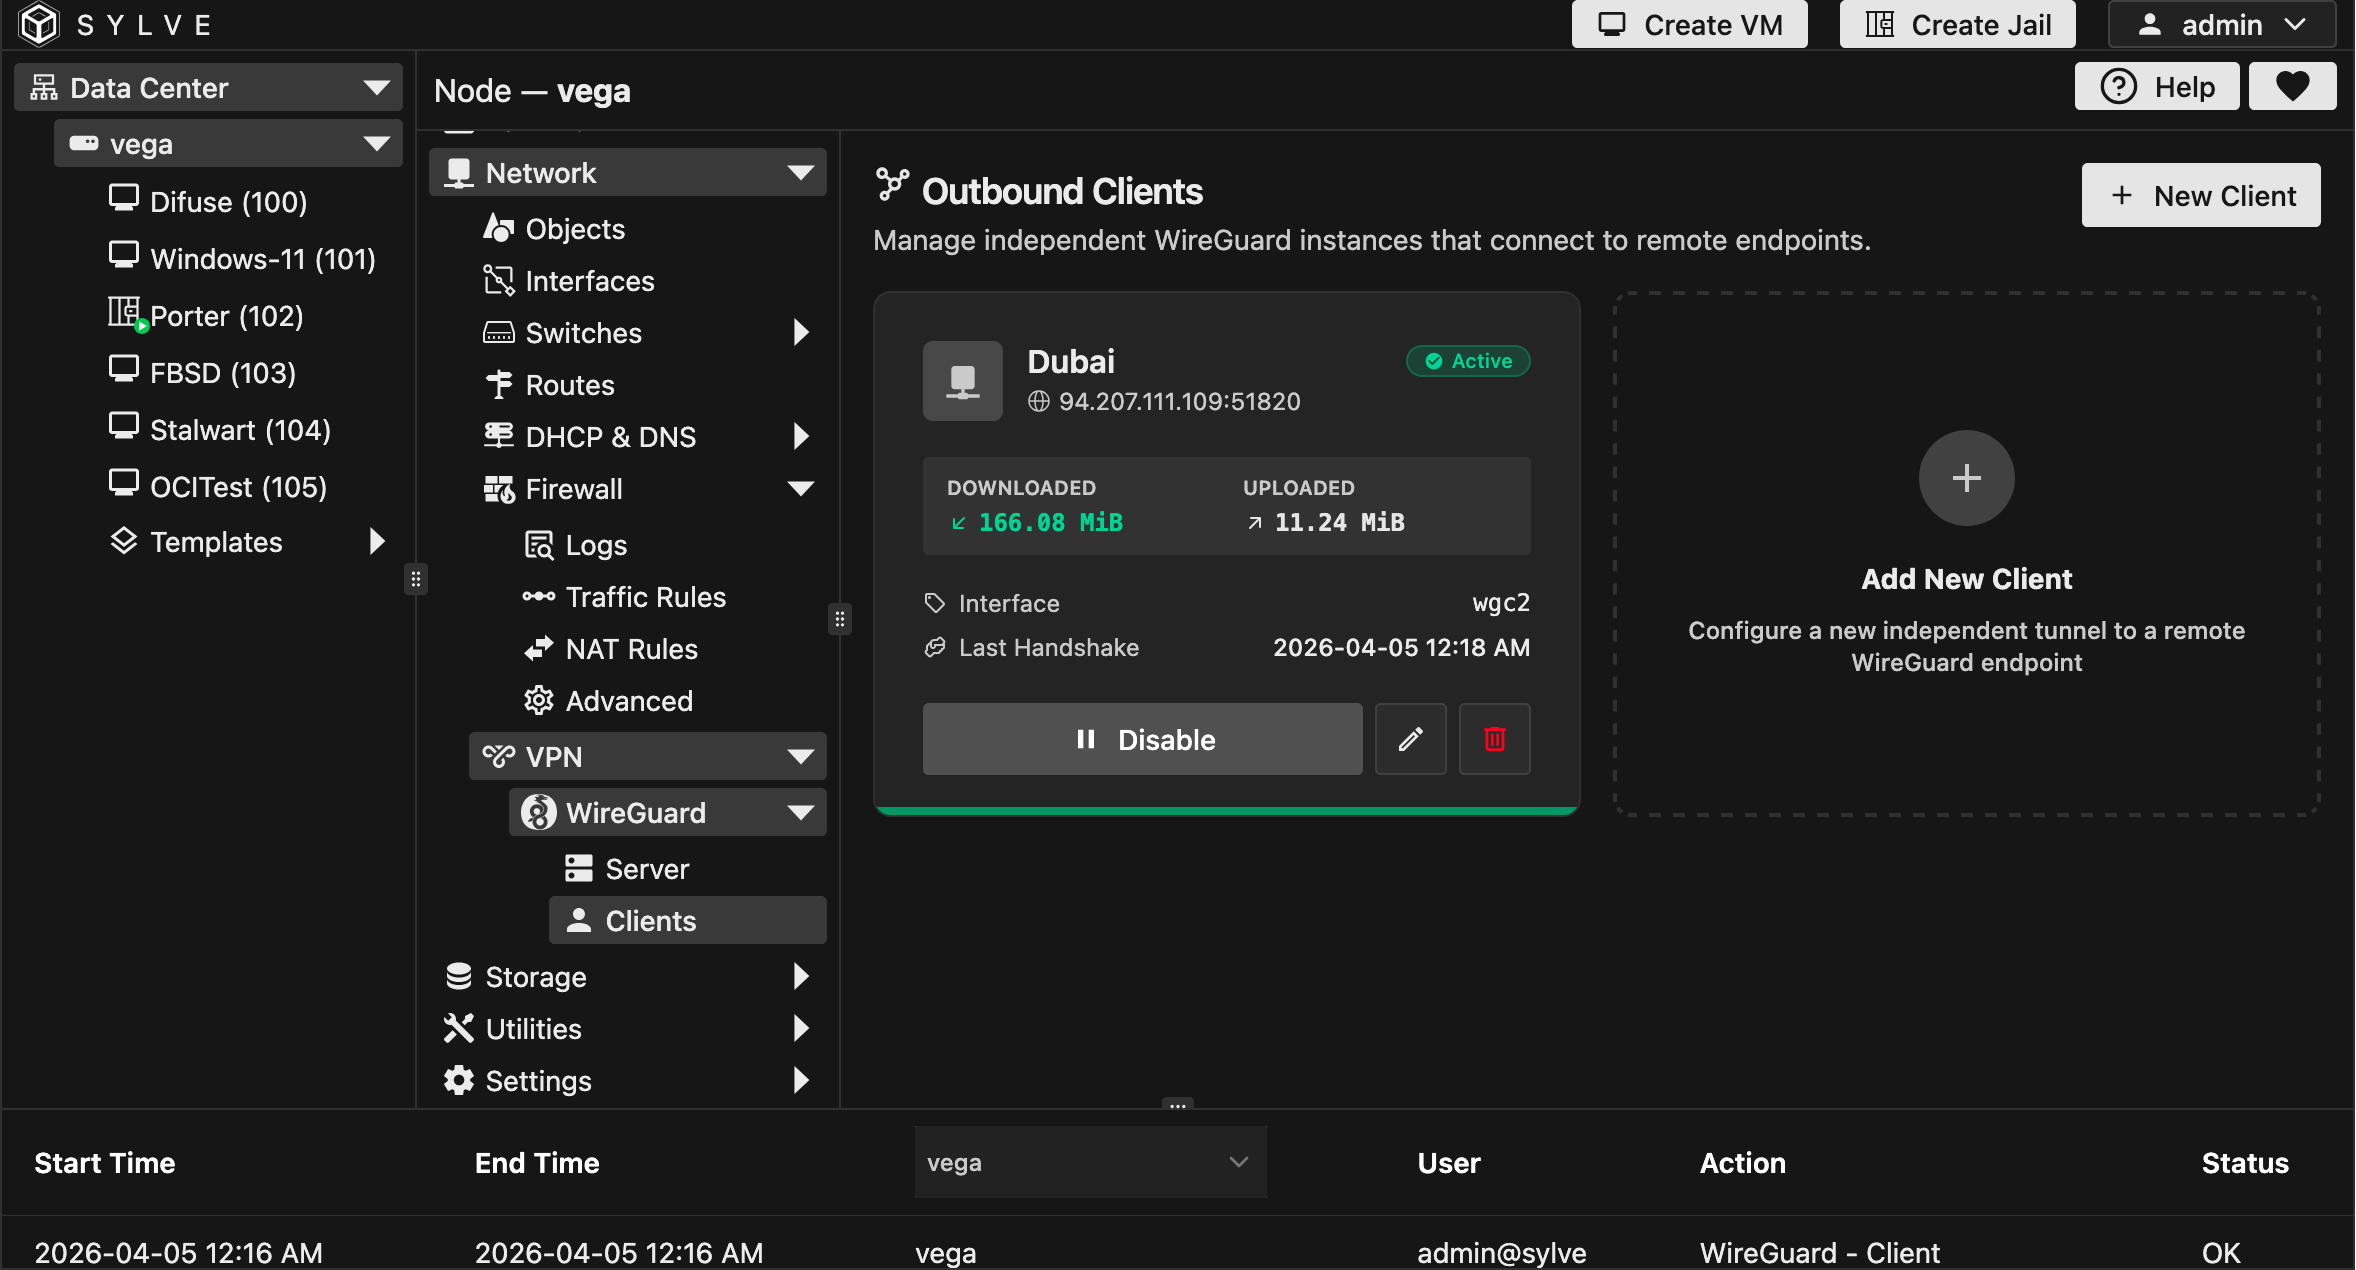Click the New Client button

[2200, 195]
